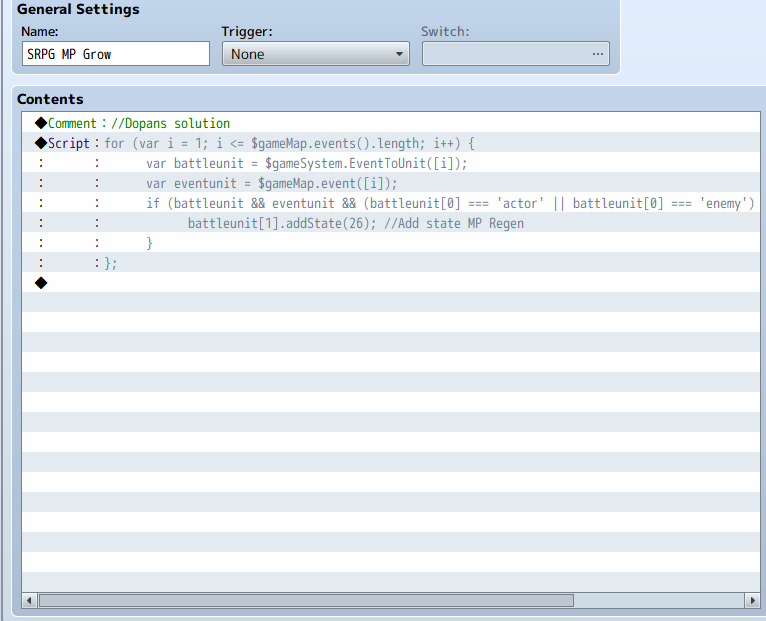Select the Comment line //Dopans solution
Image resolution: width=766 pixels, height=621 pixels.
(x=391, y=123)
